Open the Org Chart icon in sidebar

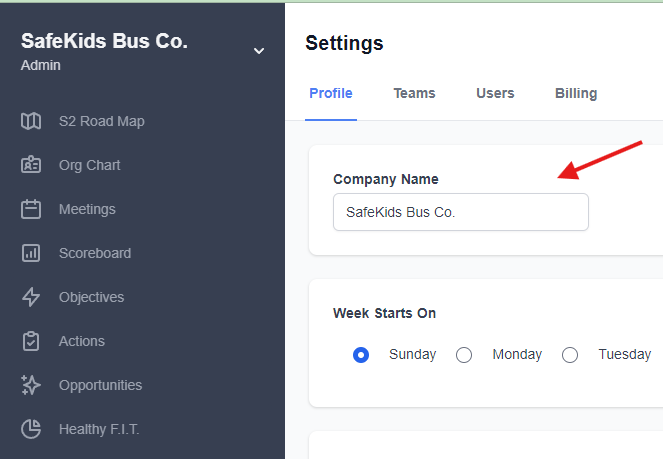[31, 165]
